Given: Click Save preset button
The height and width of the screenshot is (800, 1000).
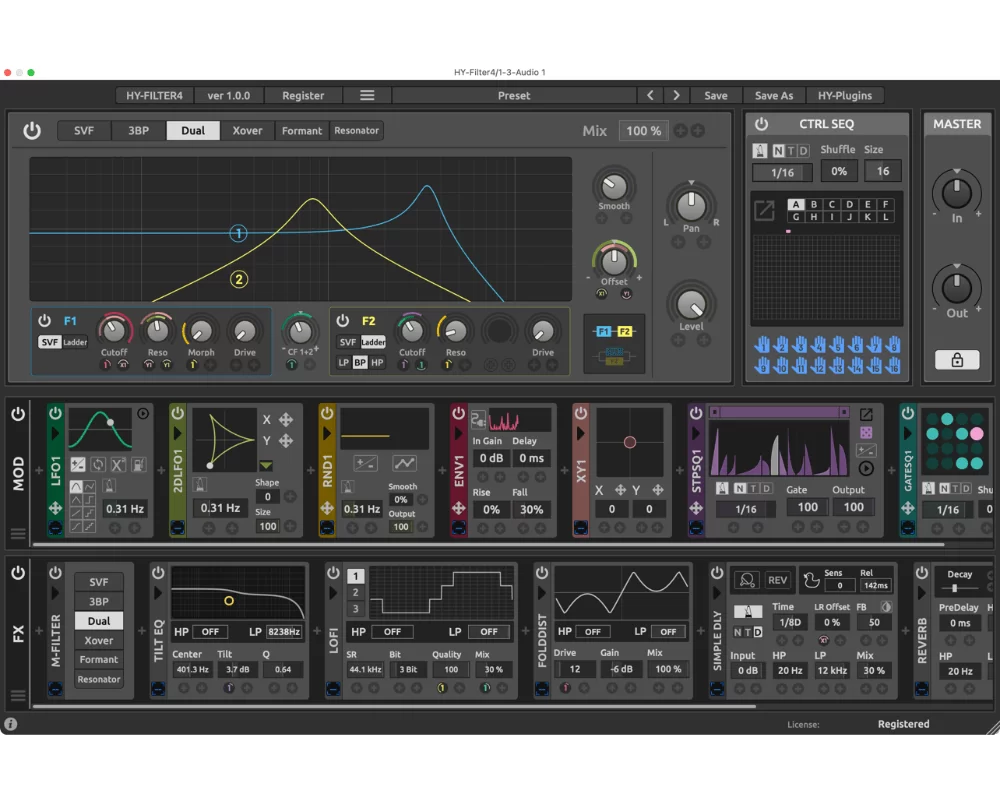Looking at the screenshot, I should 716,95.
